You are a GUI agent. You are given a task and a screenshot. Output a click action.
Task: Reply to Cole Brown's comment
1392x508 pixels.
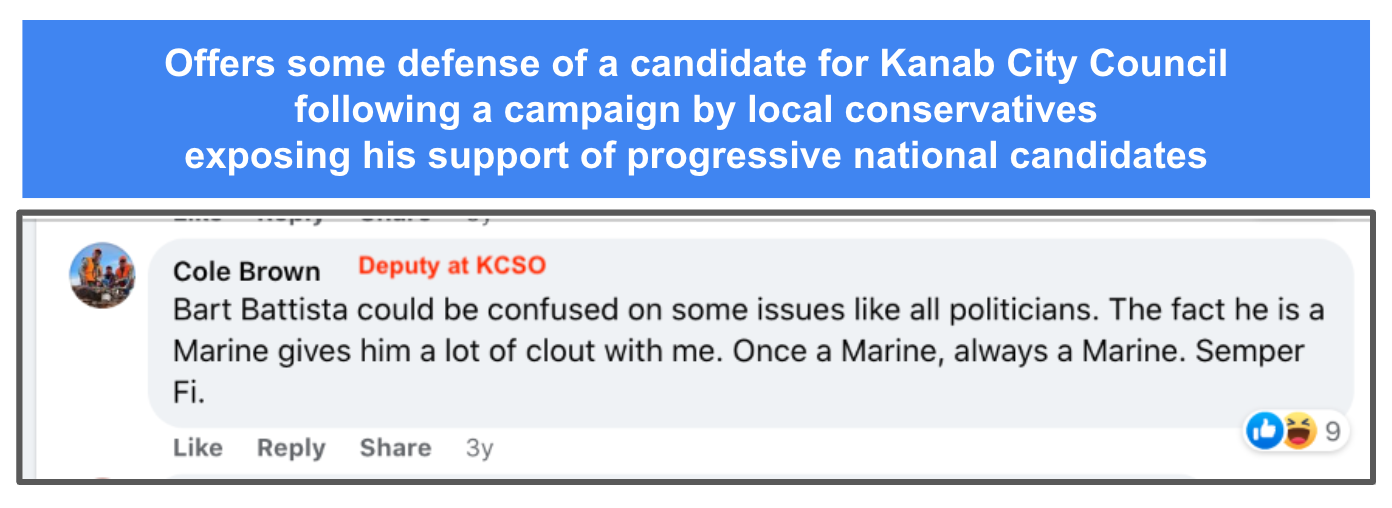coord(291,448)
